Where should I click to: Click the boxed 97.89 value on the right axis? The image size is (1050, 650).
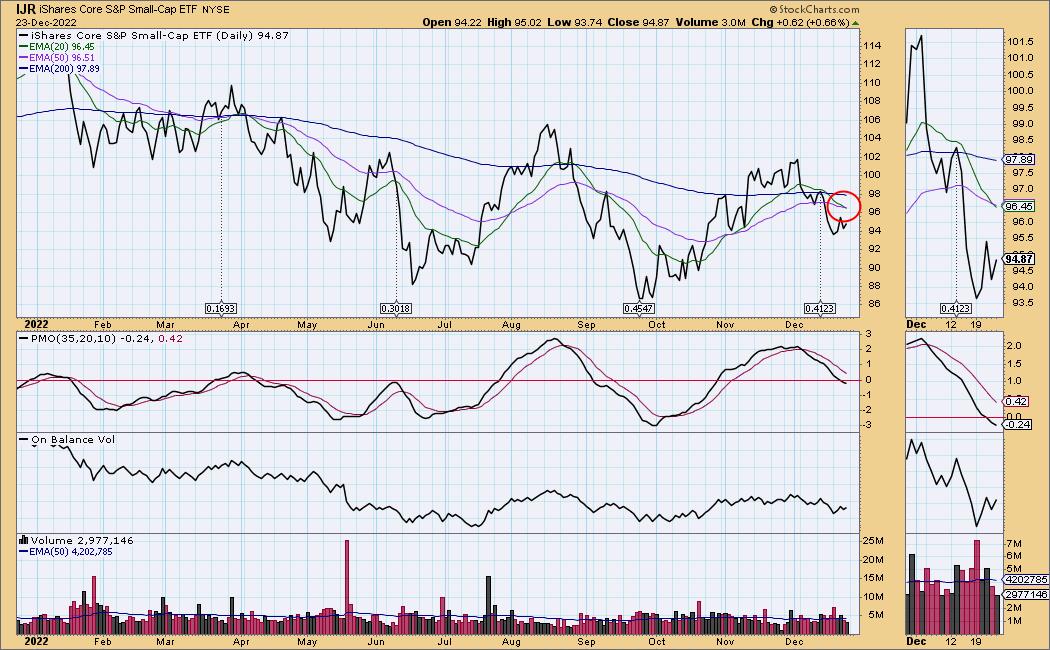tap(1019, 160)
